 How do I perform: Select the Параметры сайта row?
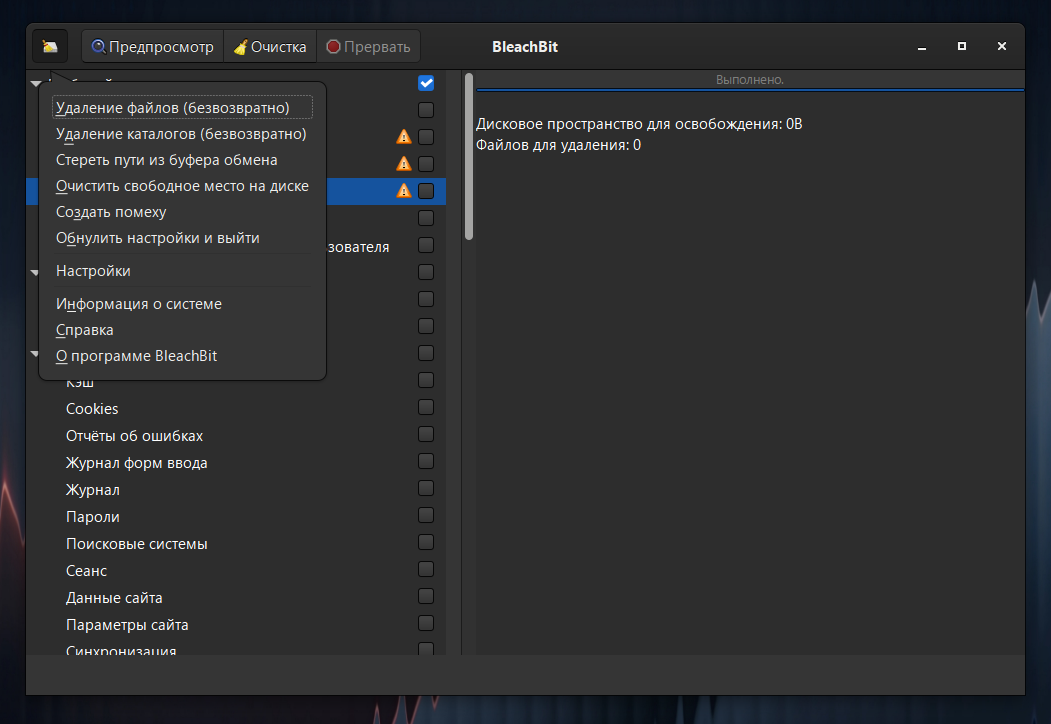tap(236, 625)
